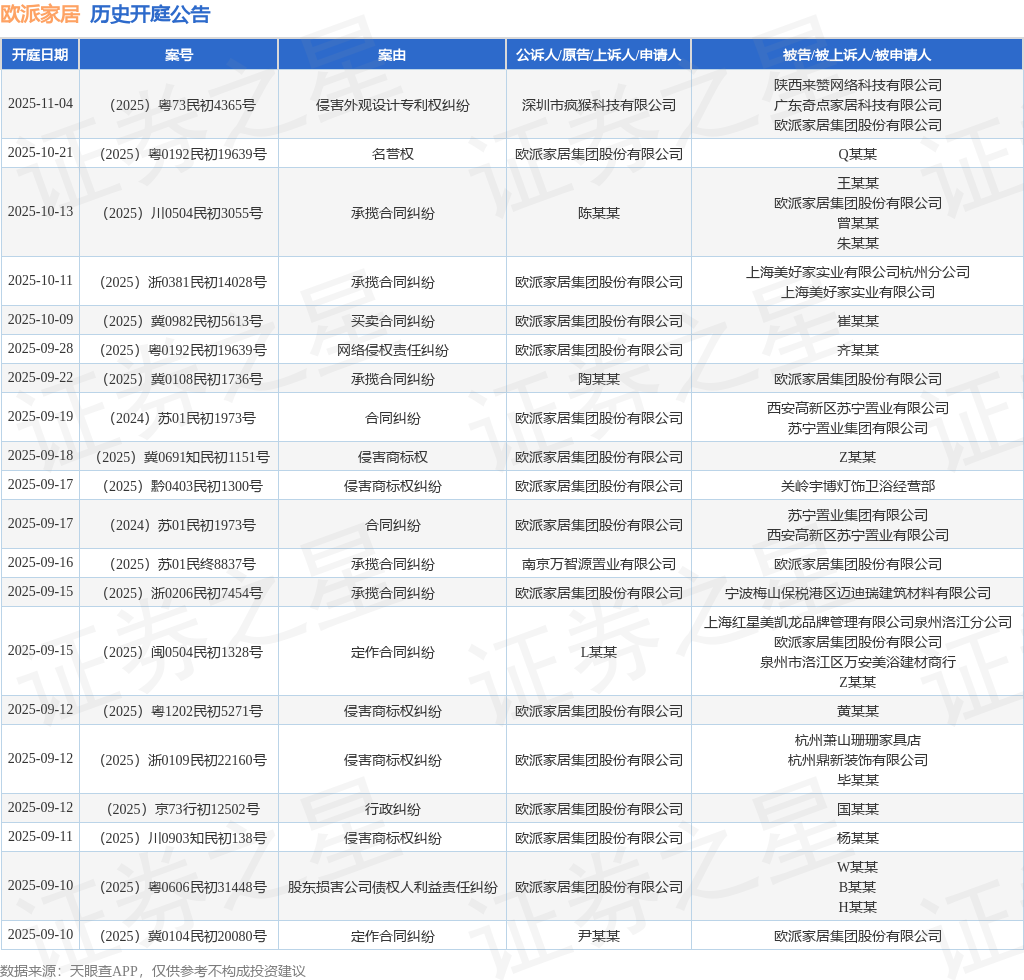Click plaintiff 南京万智源置业有限公司
Screen dimensions: 1024x980
coord(598,564)
